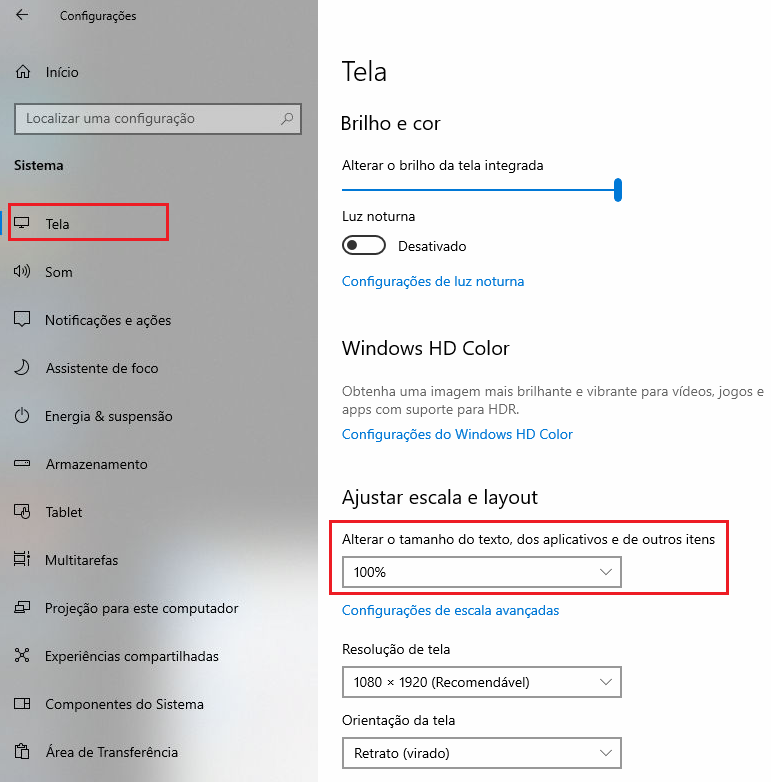Image resolution: width=771 pixels, height=782 pixels.
Task: Click the search magnifier icon
Action: point(288,118)
